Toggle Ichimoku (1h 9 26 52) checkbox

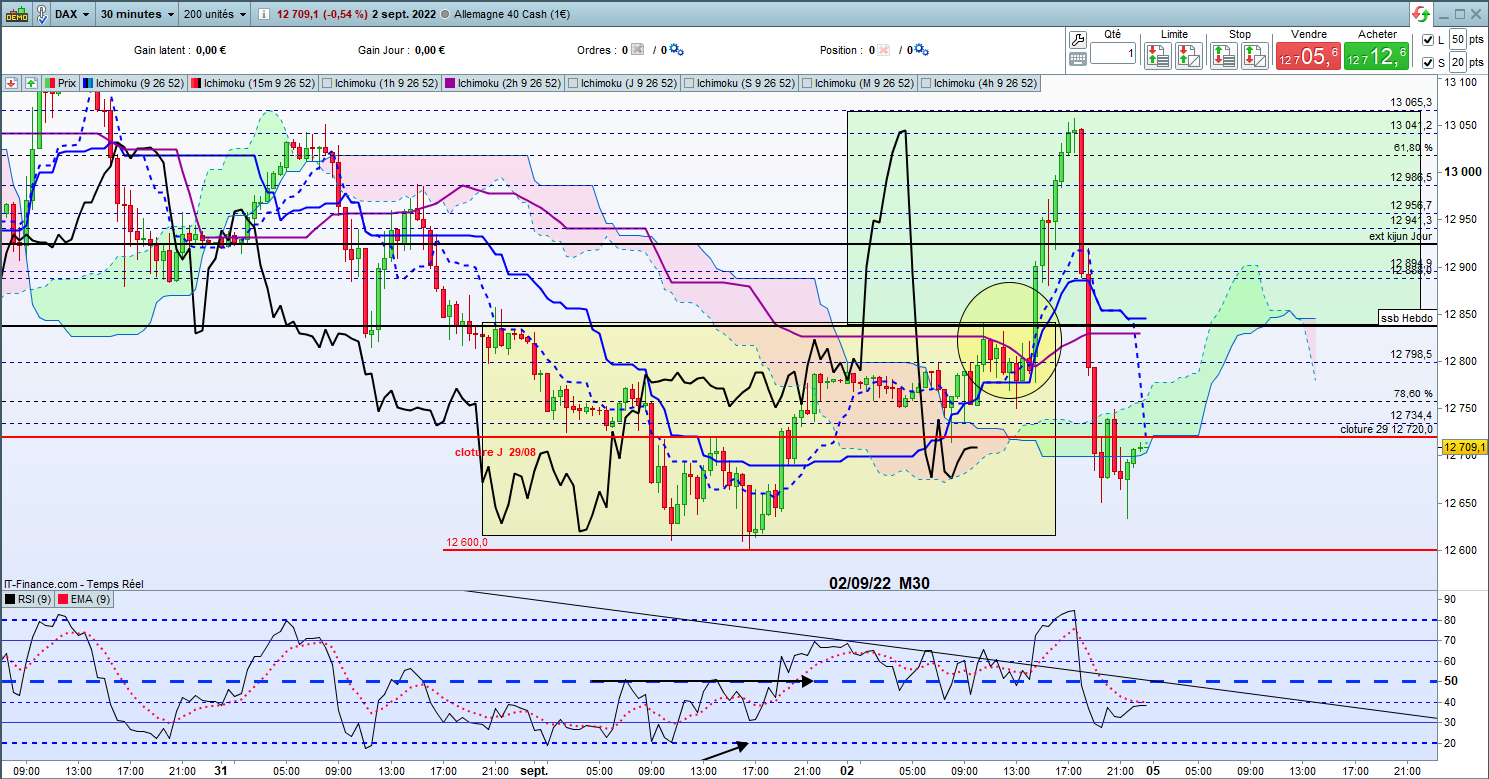click(327, 83)
